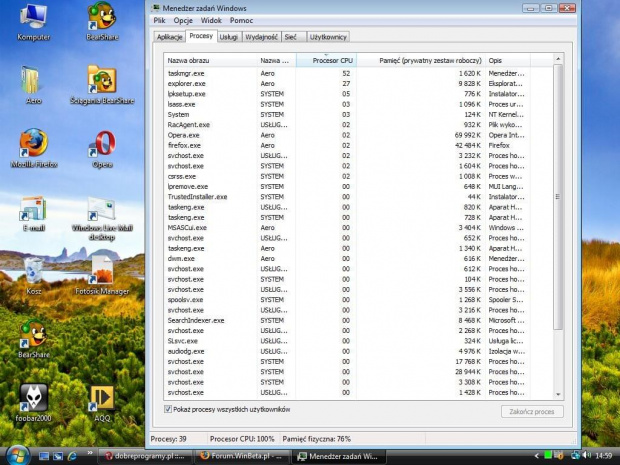This screenshot has height=465, width=620.
Task: Select the lpksetup.exe process row
Action: pyautogui.click(x=358, y=94)
